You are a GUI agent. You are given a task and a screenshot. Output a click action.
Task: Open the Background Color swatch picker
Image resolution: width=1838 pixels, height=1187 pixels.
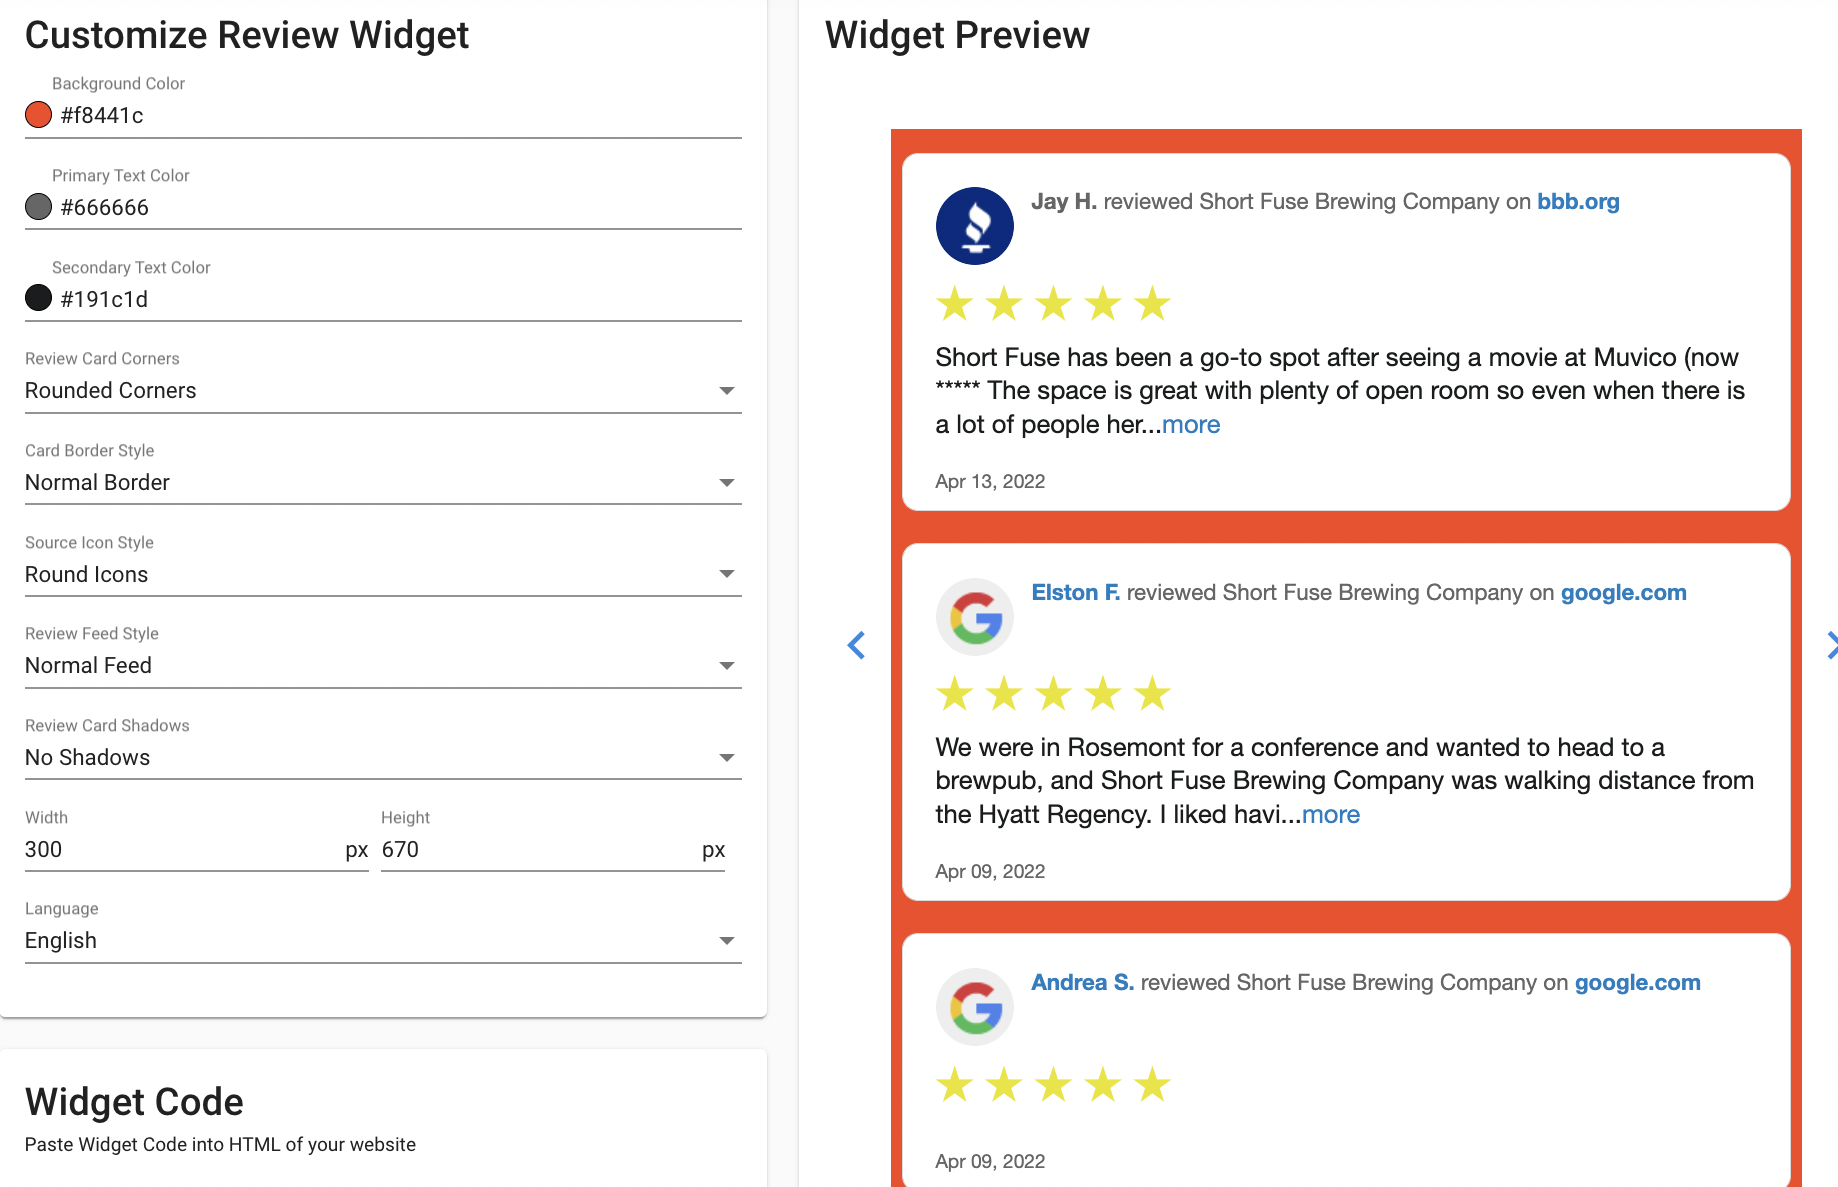(38, 115)
